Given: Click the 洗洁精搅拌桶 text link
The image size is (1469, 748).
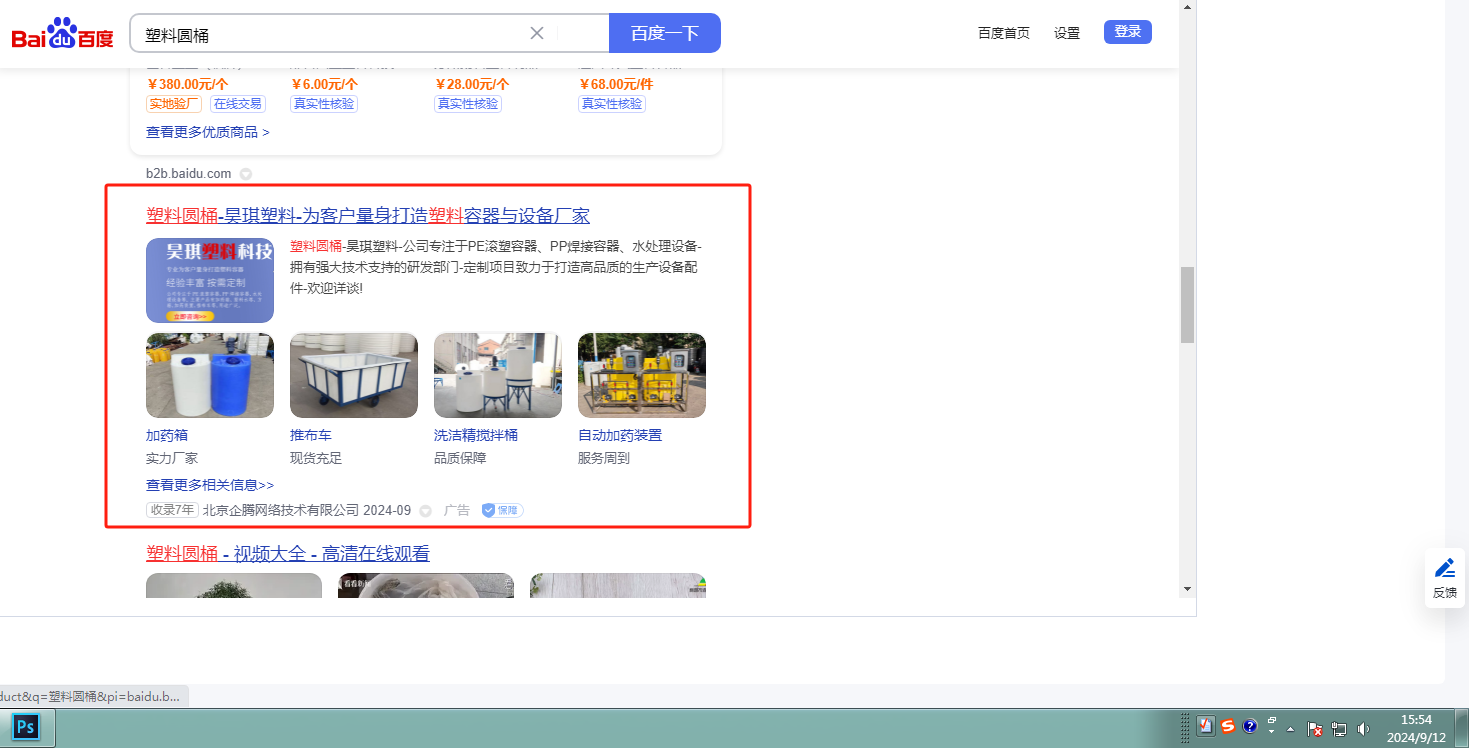Looking at the screenshot, I should tap(476, 436).
